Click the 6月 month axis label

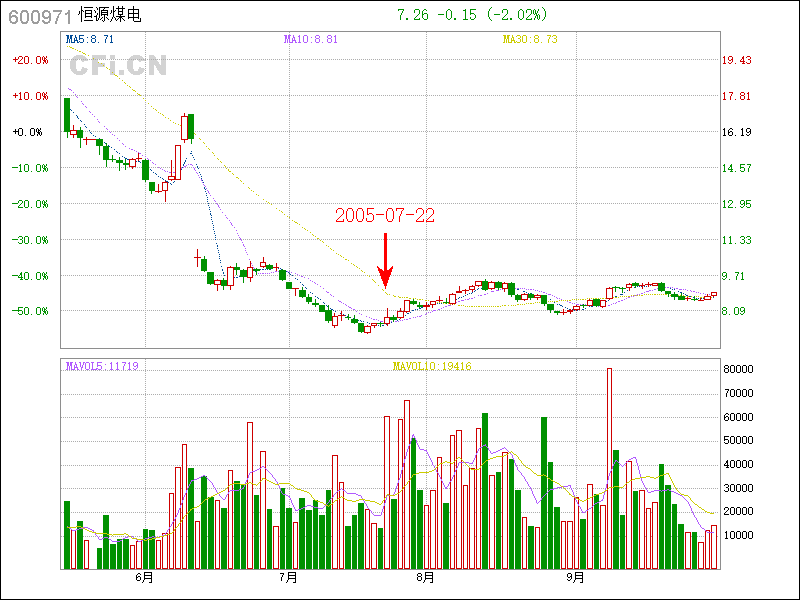pos(143,577)
